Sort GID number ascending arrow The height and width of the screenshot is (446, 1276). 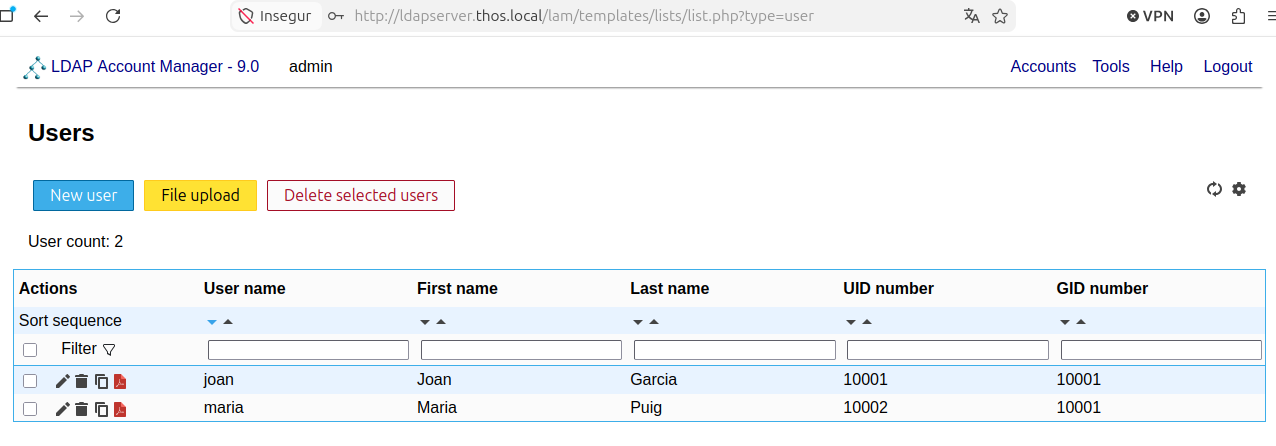(x=1081, y=322)
